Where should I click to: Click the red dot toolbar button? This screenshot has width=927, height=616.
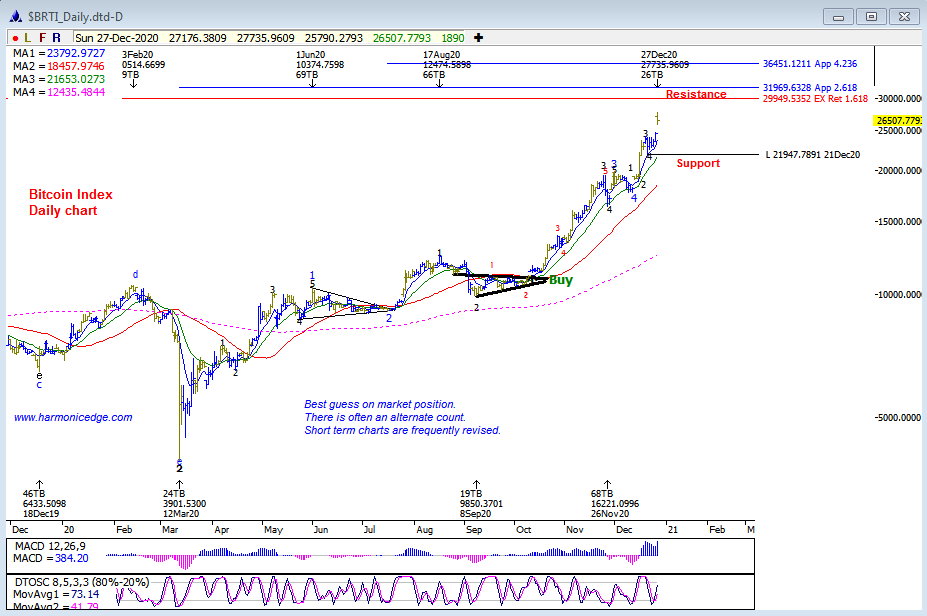point(15,38)
